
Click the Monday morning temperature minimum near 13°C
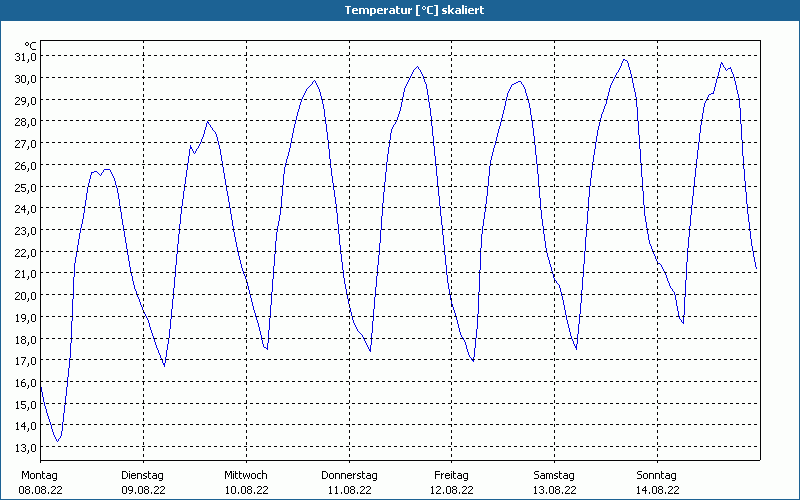pos(58,441)
